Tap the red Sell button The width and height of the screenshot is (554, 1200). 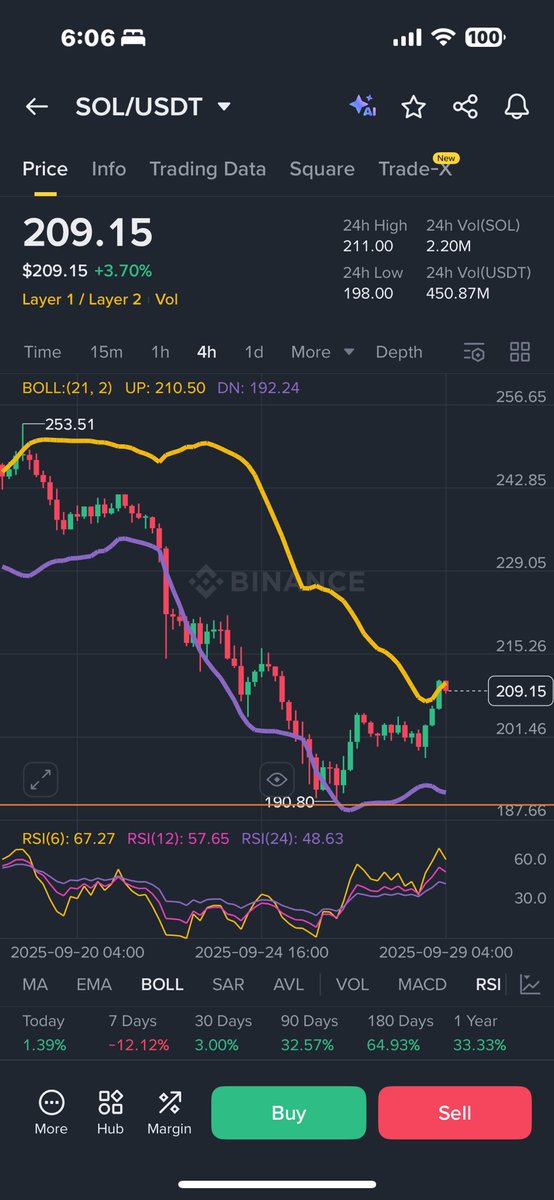point(455,1113)
